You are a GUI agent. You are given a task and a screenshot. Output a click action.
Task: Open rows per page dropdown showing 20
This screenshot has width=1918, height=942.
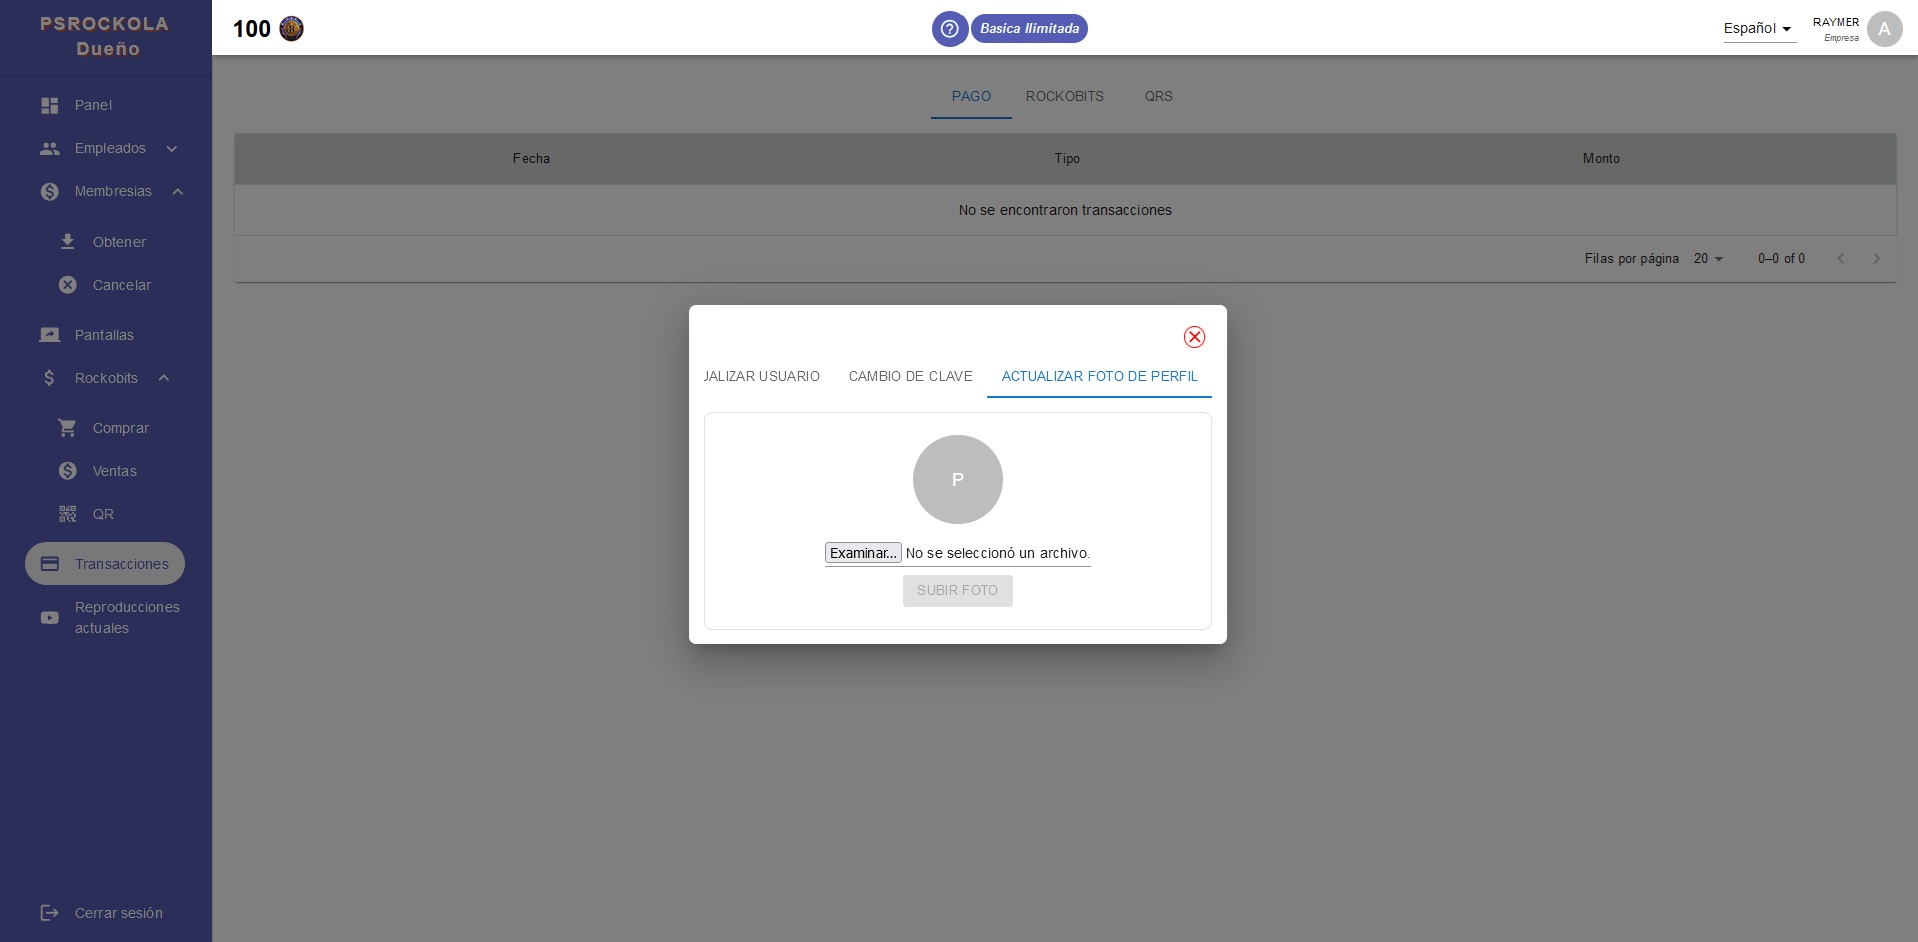1708,259
